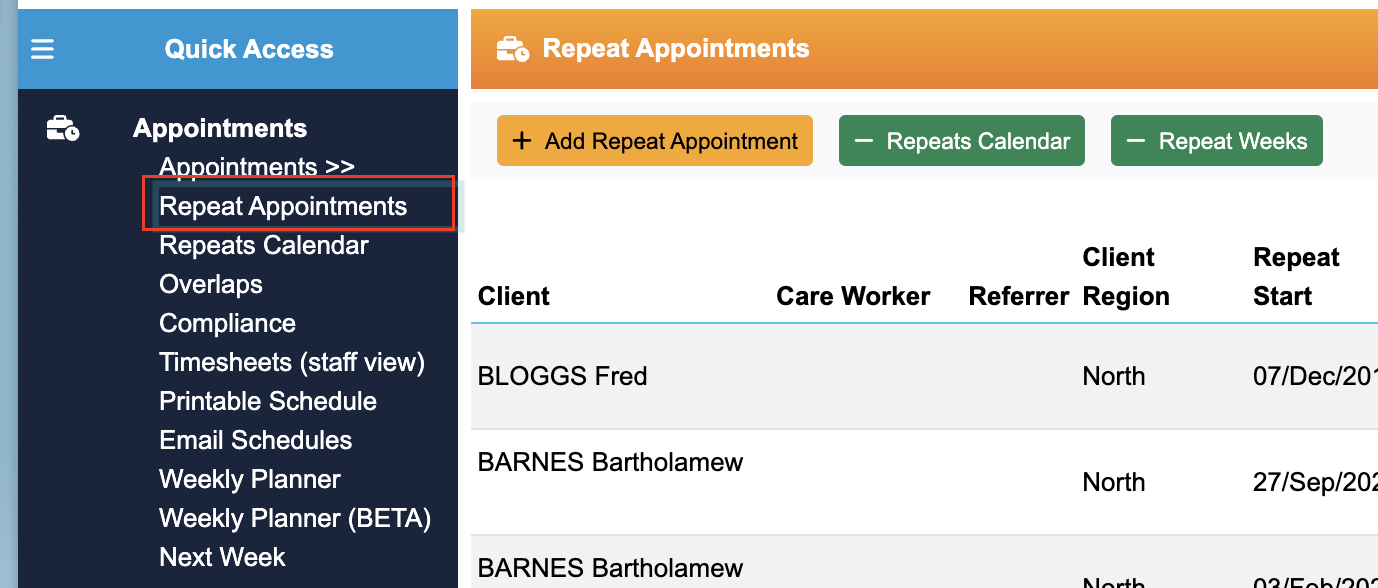Expand the Appointments >> submenu
1378x588 pixels.
tap(257, 167)
